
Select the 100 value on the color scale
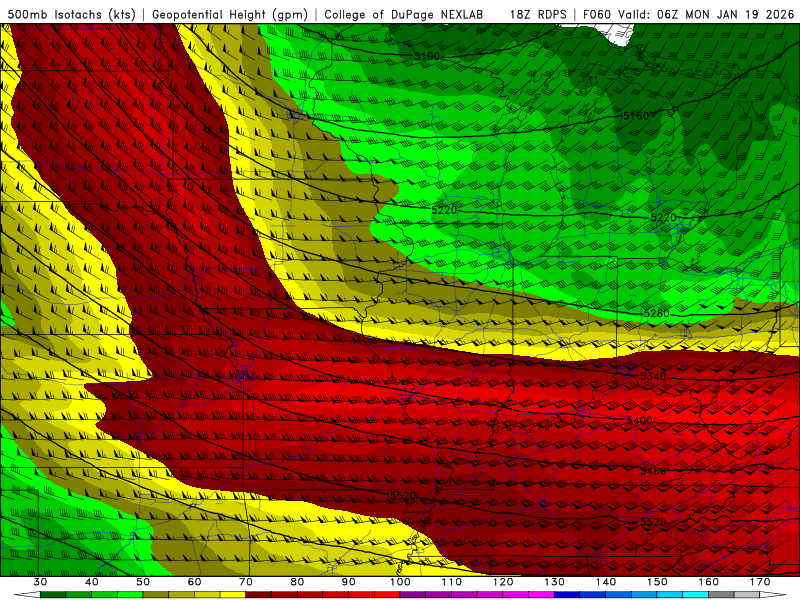point(400,582)
